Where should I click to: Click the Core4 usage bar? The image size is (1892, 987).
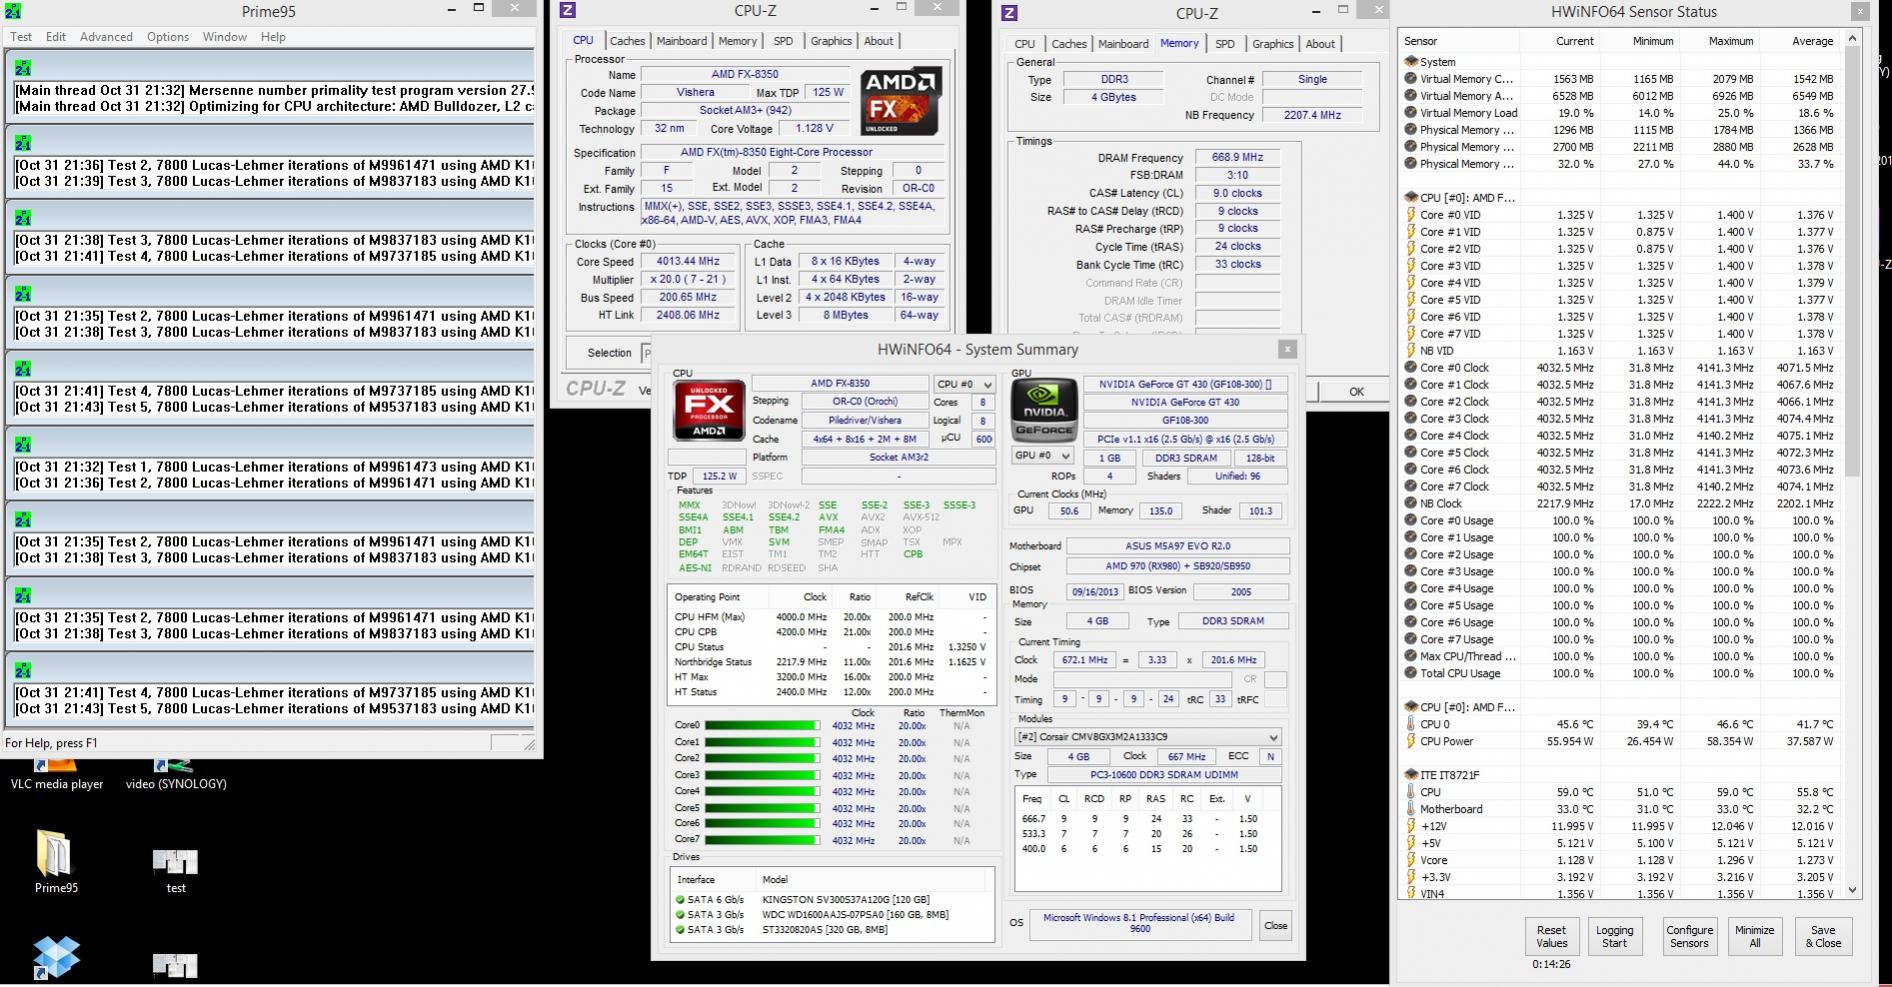(x=763, y=792)
